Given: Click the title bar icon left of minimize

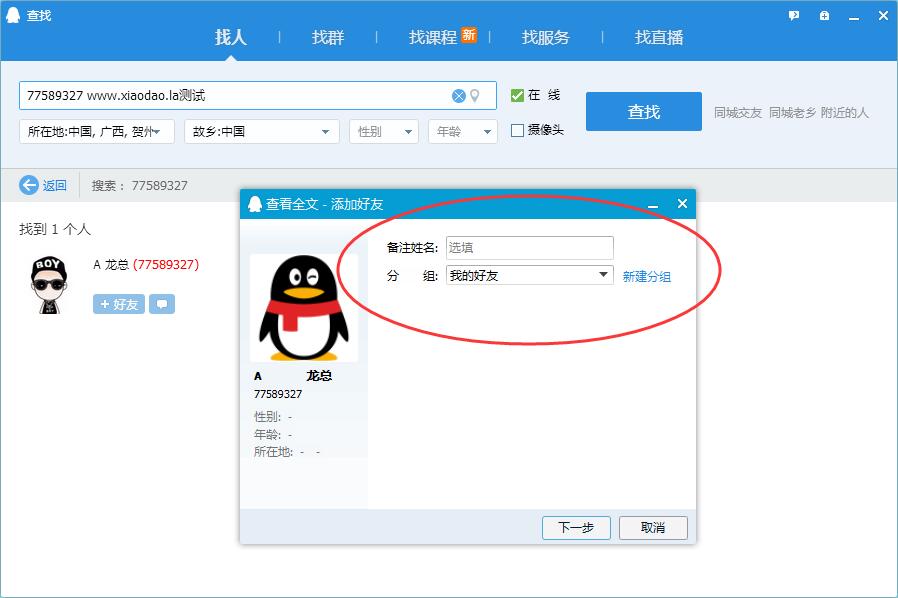Looking at the screenshot, I should click(x=824, y=15).
